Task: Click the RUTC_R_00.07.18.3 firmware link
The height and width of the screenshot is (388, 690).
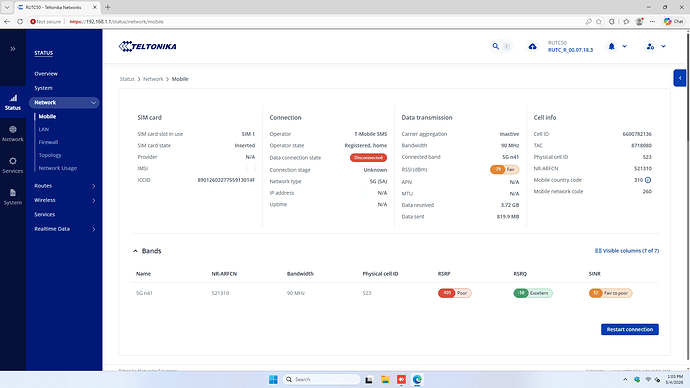Action: click(x=570, y=50)
